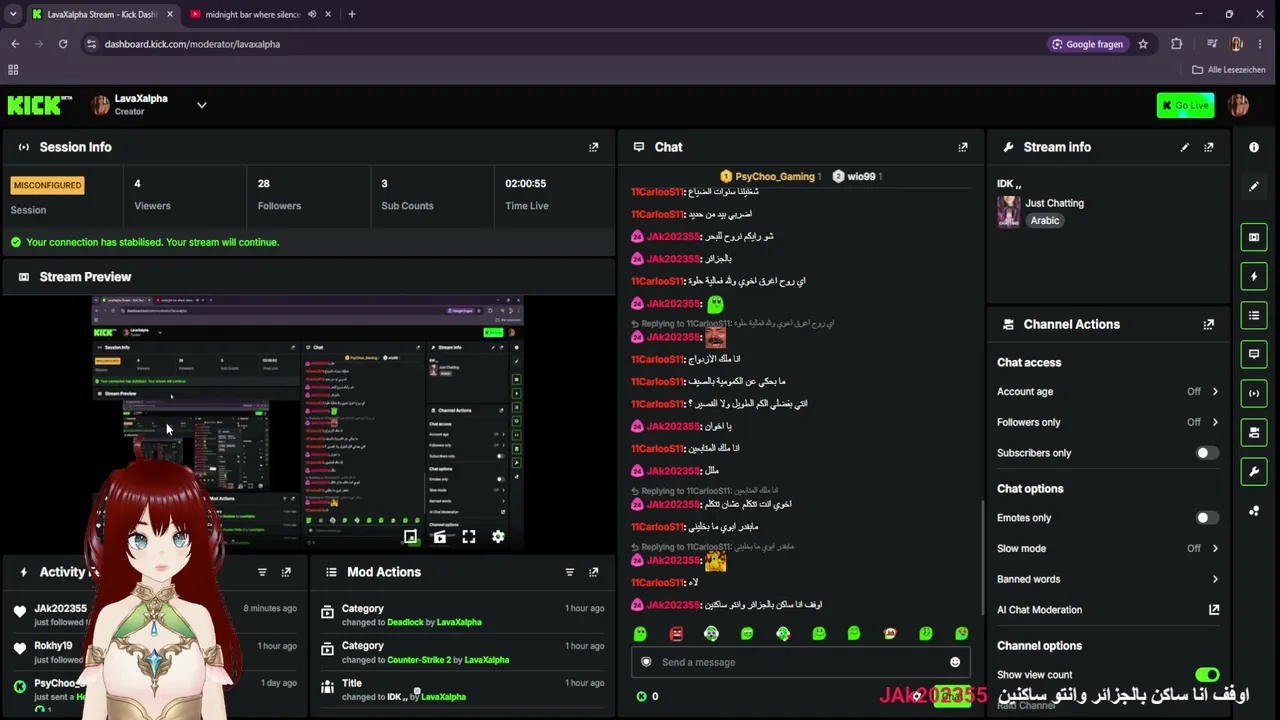Pop out the Session Info panel

point(594,147)
